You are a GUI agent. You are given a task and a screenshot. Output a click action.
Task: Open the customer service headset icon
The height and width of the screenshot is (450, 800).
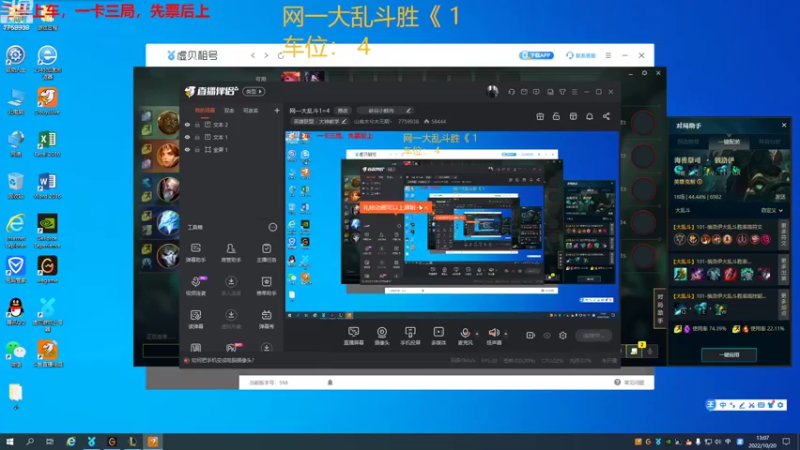[x=511, y=92]
